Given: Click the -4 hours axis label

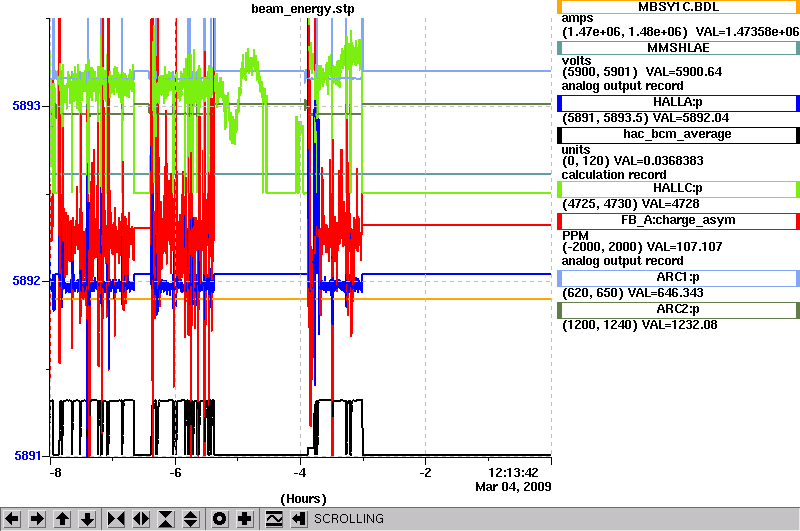Looking at the screenshot, I should click(x=300, y=472).
